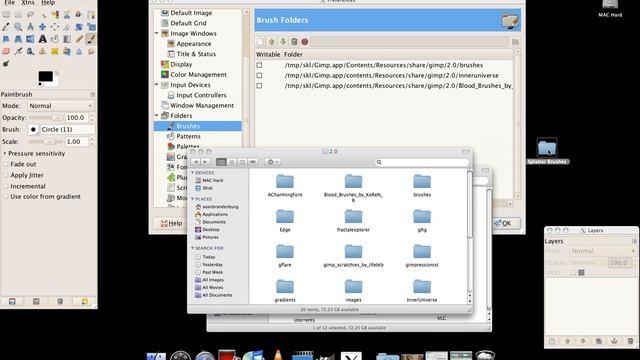
Task: Click the OK button in Preferences
Action: pos(502,223)
